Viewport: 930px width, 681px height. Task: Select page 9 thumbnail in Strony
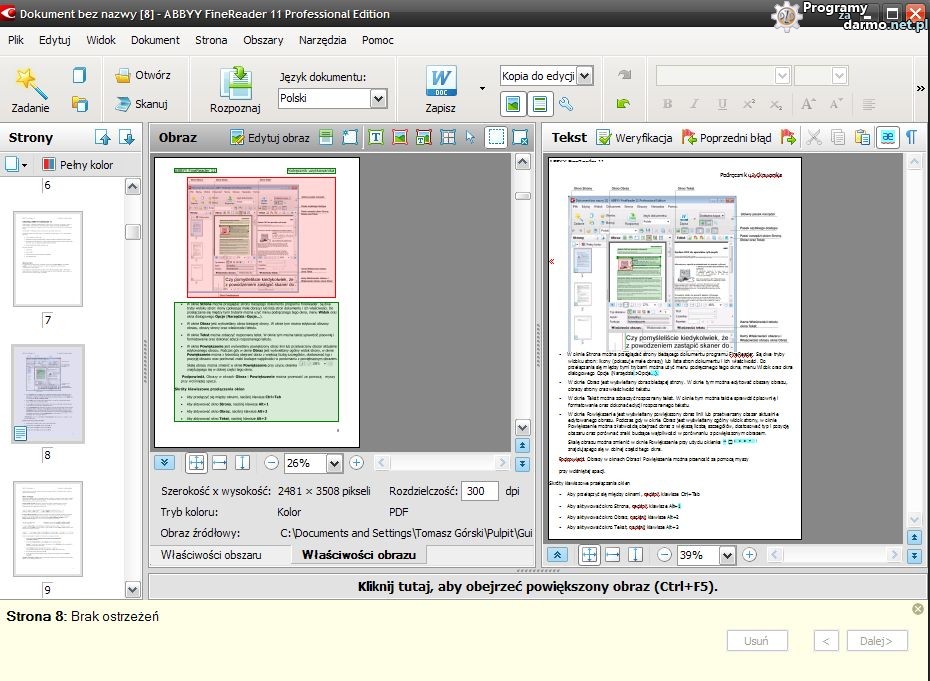coord(47,528)
